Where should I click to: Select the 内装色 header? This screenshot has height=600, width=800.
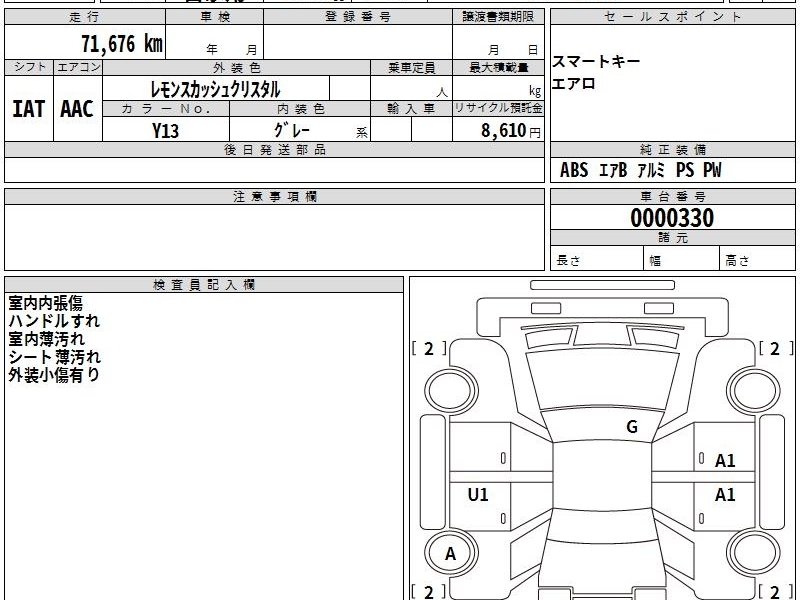tap(300, 109)
